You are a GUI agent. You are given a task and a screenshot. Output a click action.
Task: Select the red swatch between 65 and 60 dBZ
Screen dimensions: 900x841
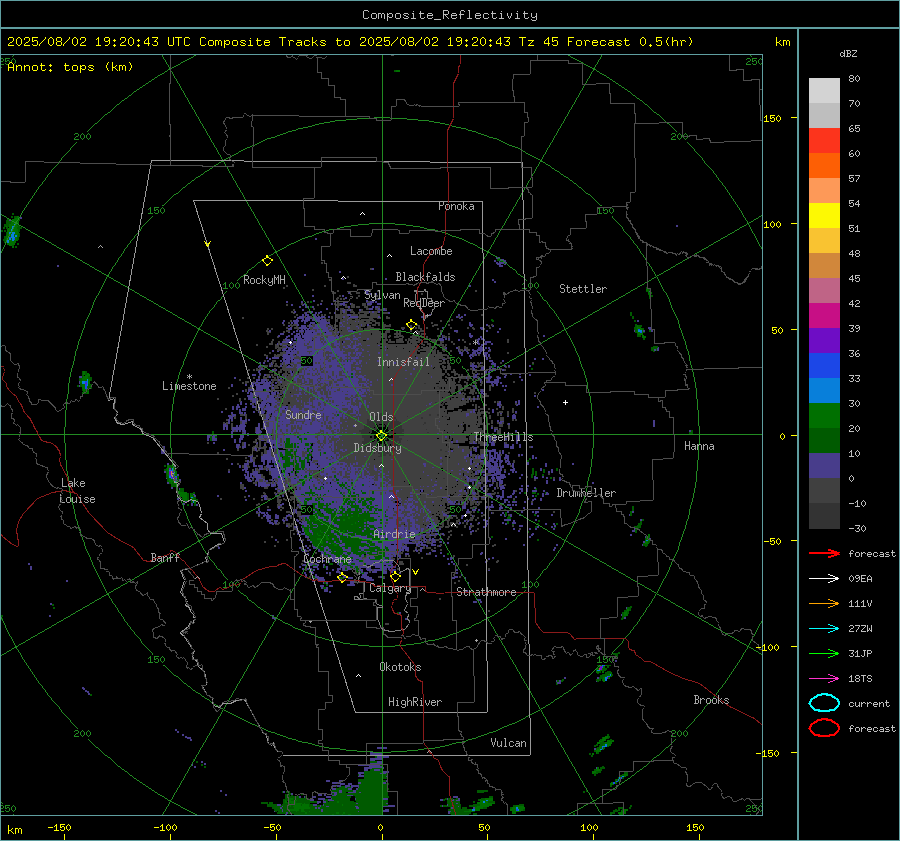tap(824, 140)
